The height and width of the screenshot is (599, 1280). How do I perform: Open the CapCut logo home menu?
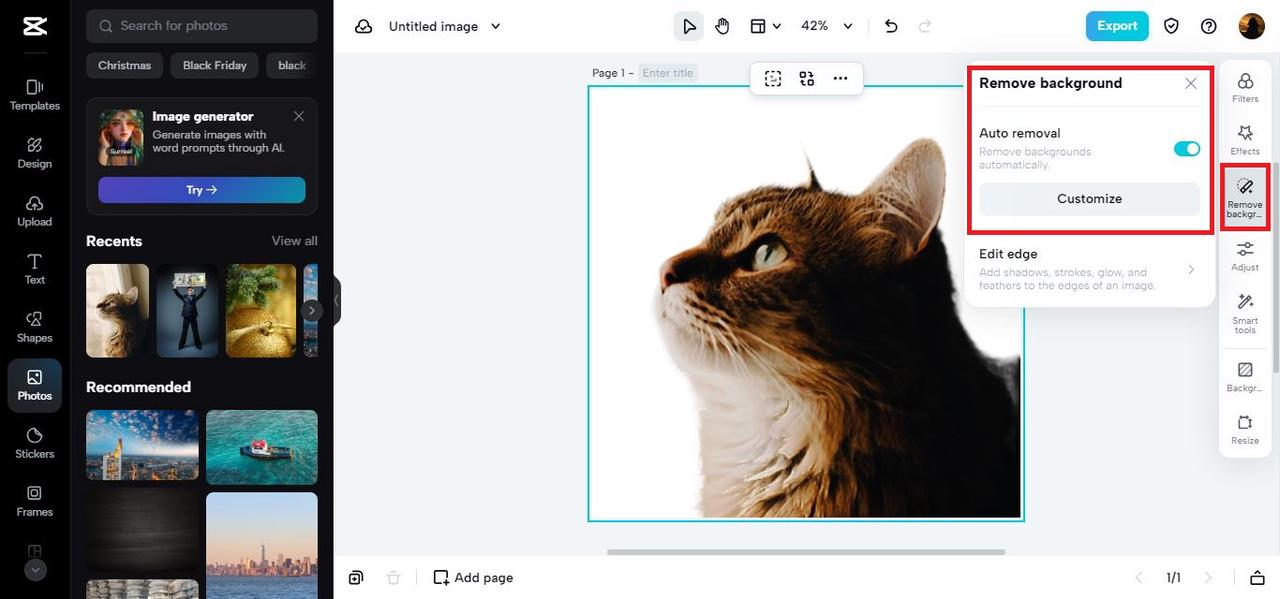[x=35, y=26]
